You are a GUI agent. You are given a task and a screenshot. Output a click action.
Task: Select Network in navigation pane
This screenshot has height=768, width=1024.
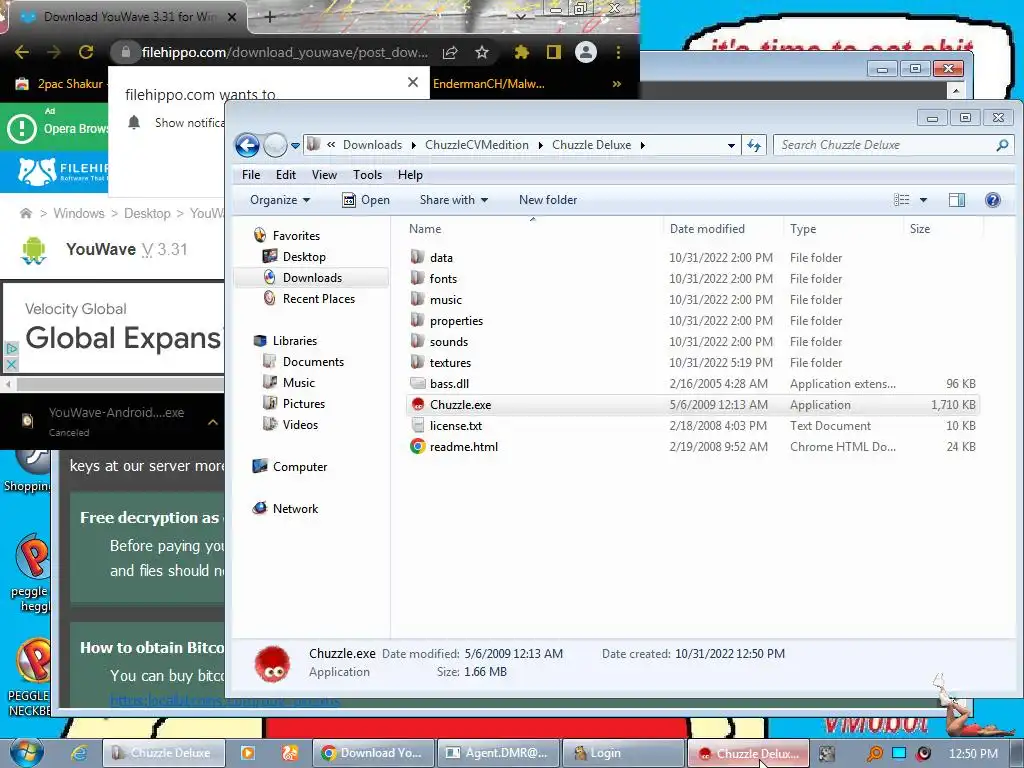pos(295,509)
